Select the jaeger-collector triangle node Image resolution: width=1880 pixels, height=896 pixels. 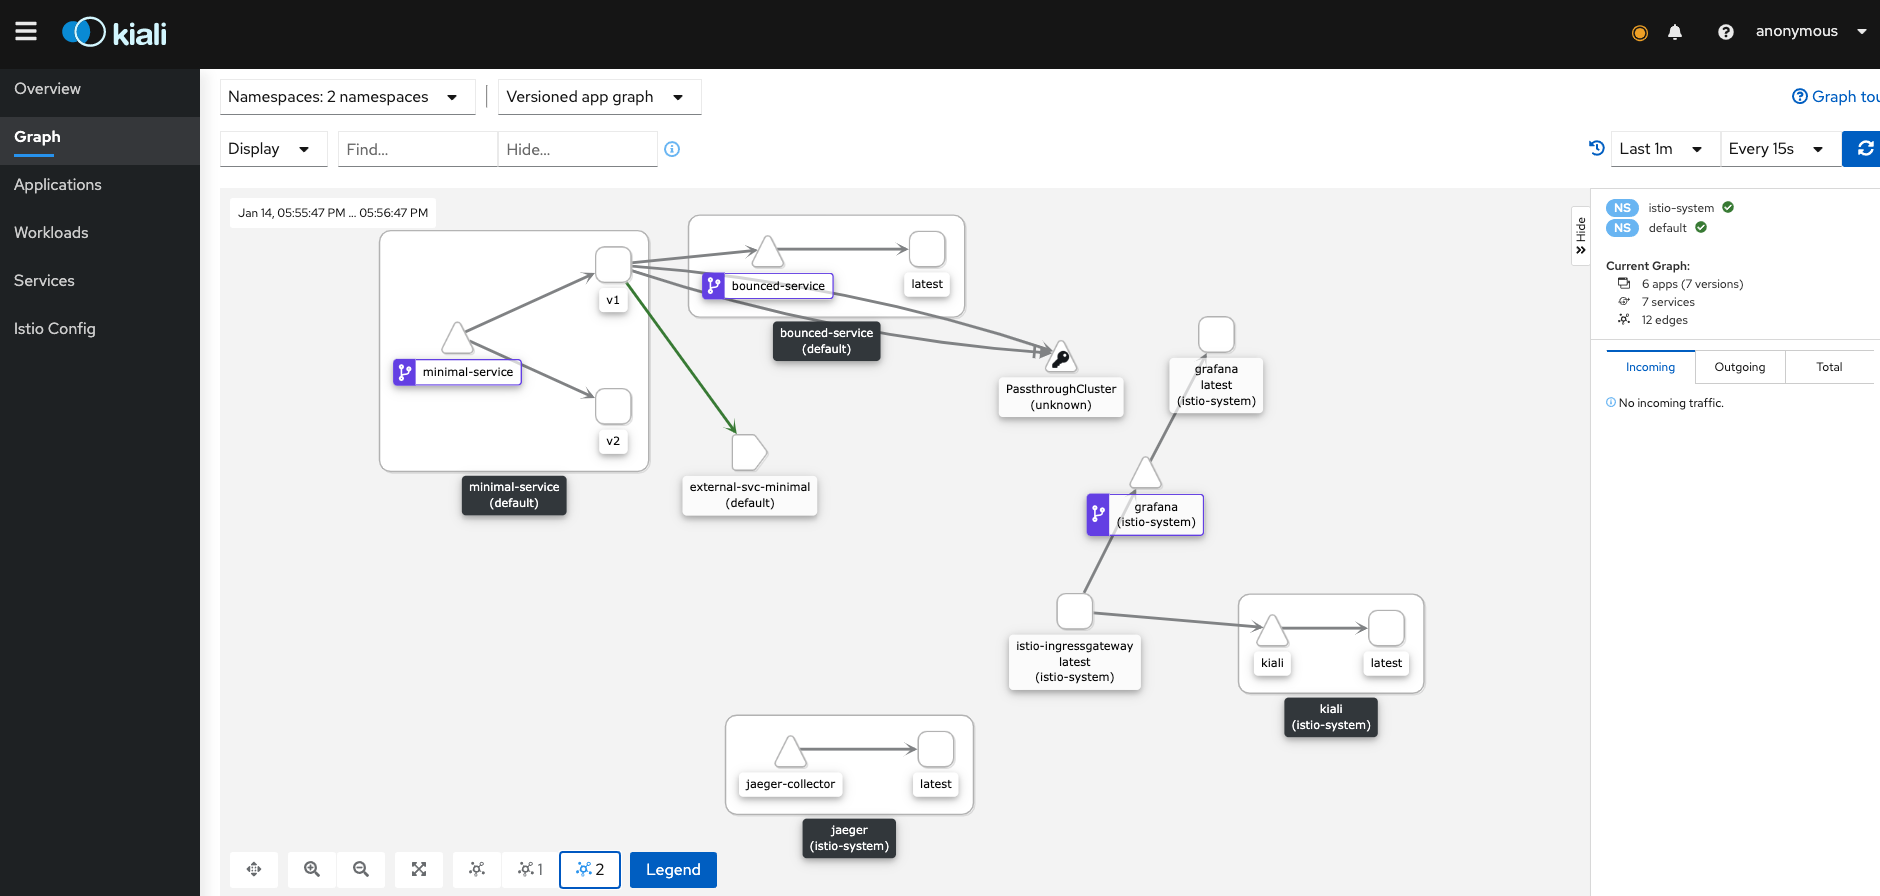click(790, 751)
